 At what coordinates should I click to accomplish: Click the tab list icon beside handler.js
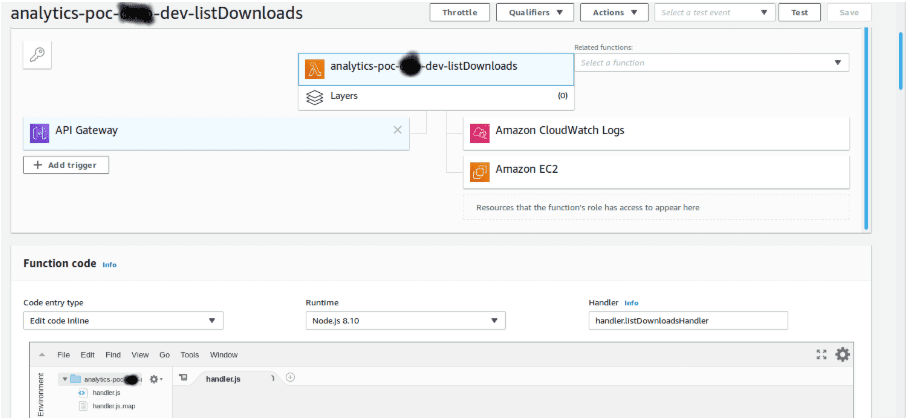pyautogui.click(x=183, y=378)
